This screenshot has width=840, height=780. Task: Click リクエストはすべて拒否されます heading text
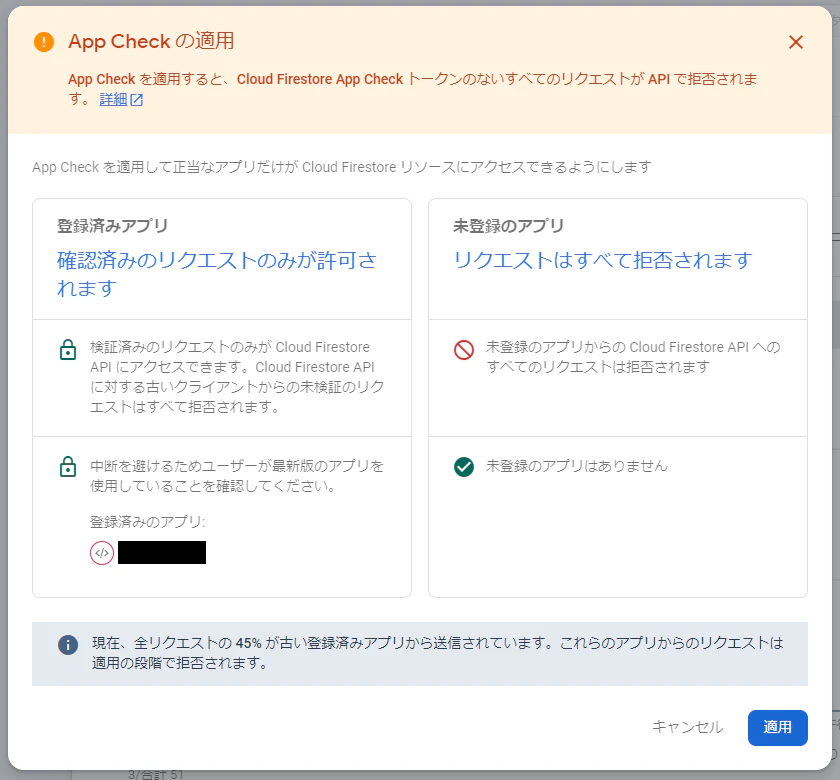point(603,260)
